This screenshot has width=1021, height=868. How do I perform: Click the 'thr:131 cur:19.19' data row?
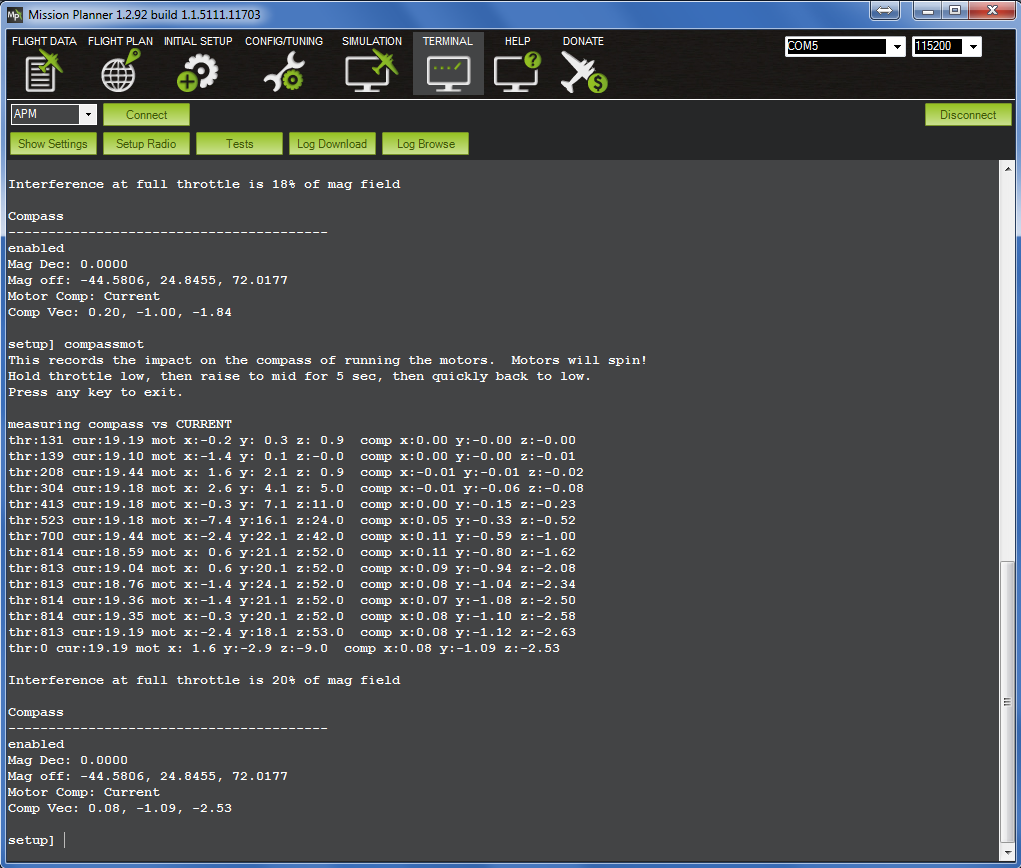(292, 441)
